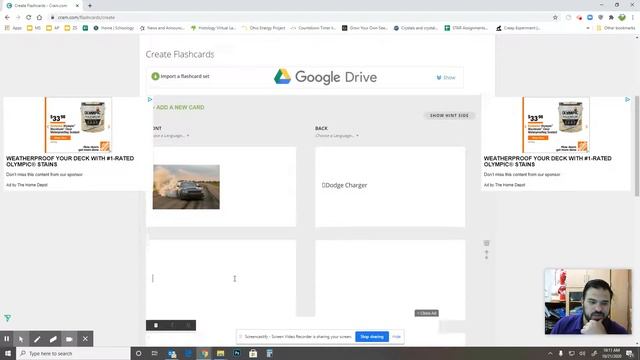
Task: Open the STAR Assignments bookmark
Action: point(467,28)
